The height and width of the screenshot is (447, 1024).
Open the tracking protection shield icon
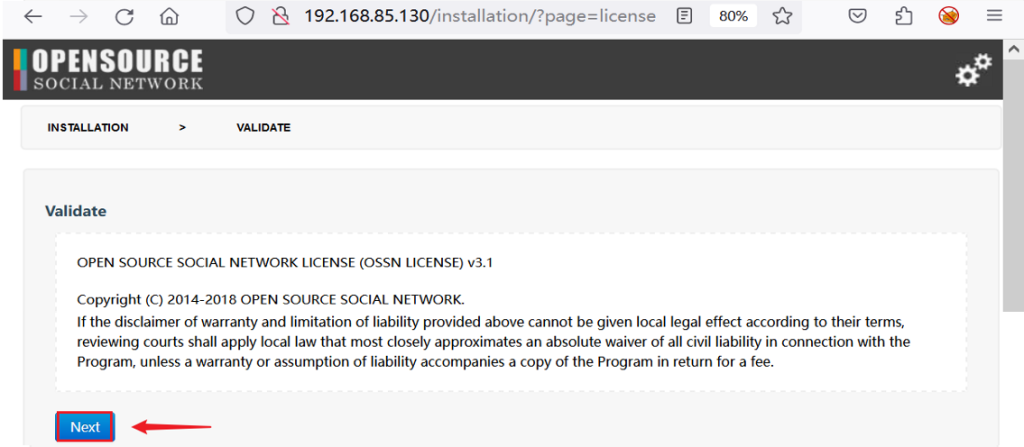[244, 16]
